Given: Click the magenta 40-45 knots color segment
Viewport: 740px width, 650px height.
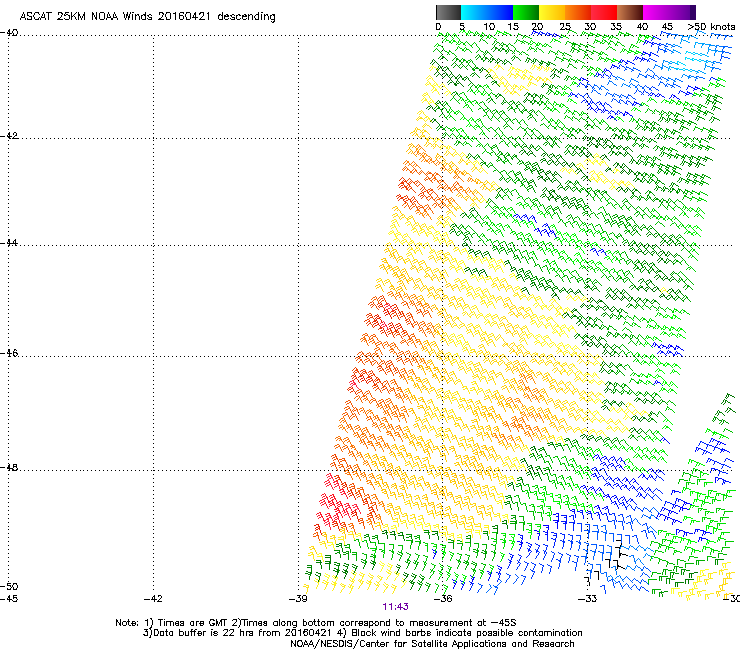Looking at the screenshot, I should (x=656, y=12).
